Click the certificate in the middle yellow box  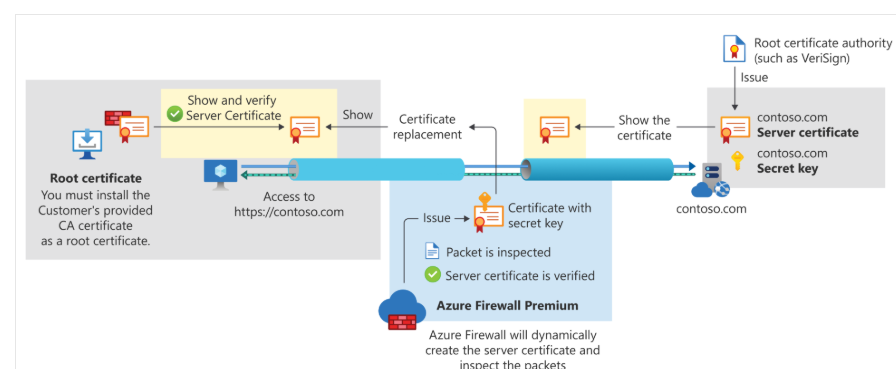554,129
